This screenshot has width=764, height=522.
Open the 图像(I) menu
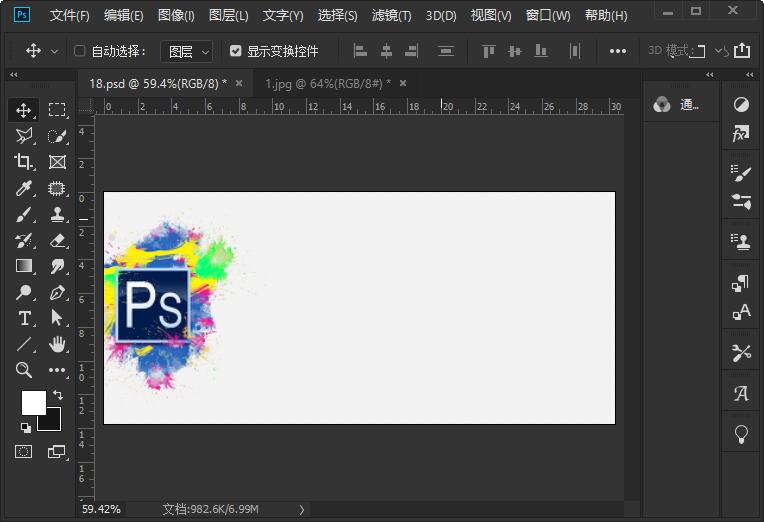pos(176,16)
